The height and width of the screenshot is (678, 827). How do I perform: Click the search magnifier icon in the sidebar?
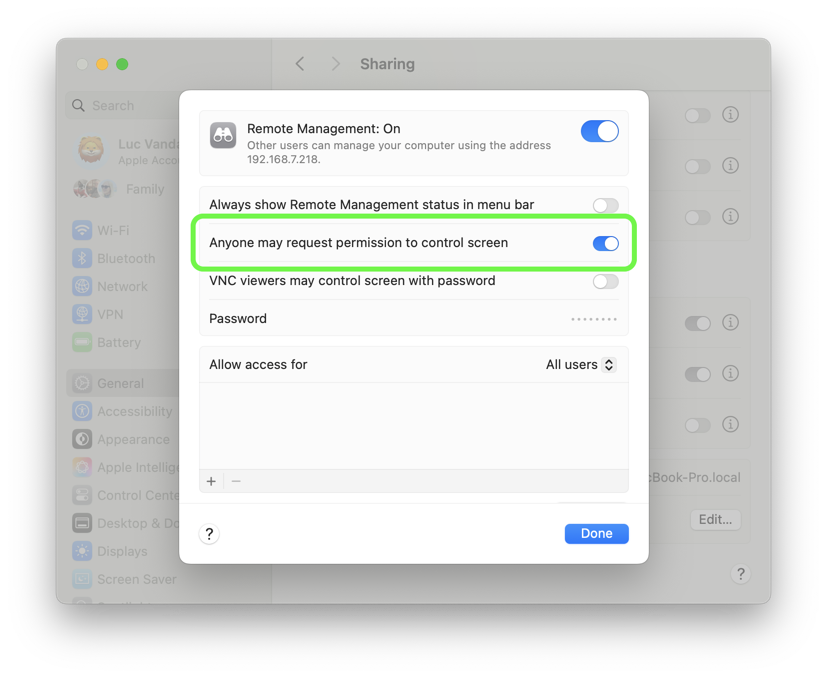pos(78,106)
